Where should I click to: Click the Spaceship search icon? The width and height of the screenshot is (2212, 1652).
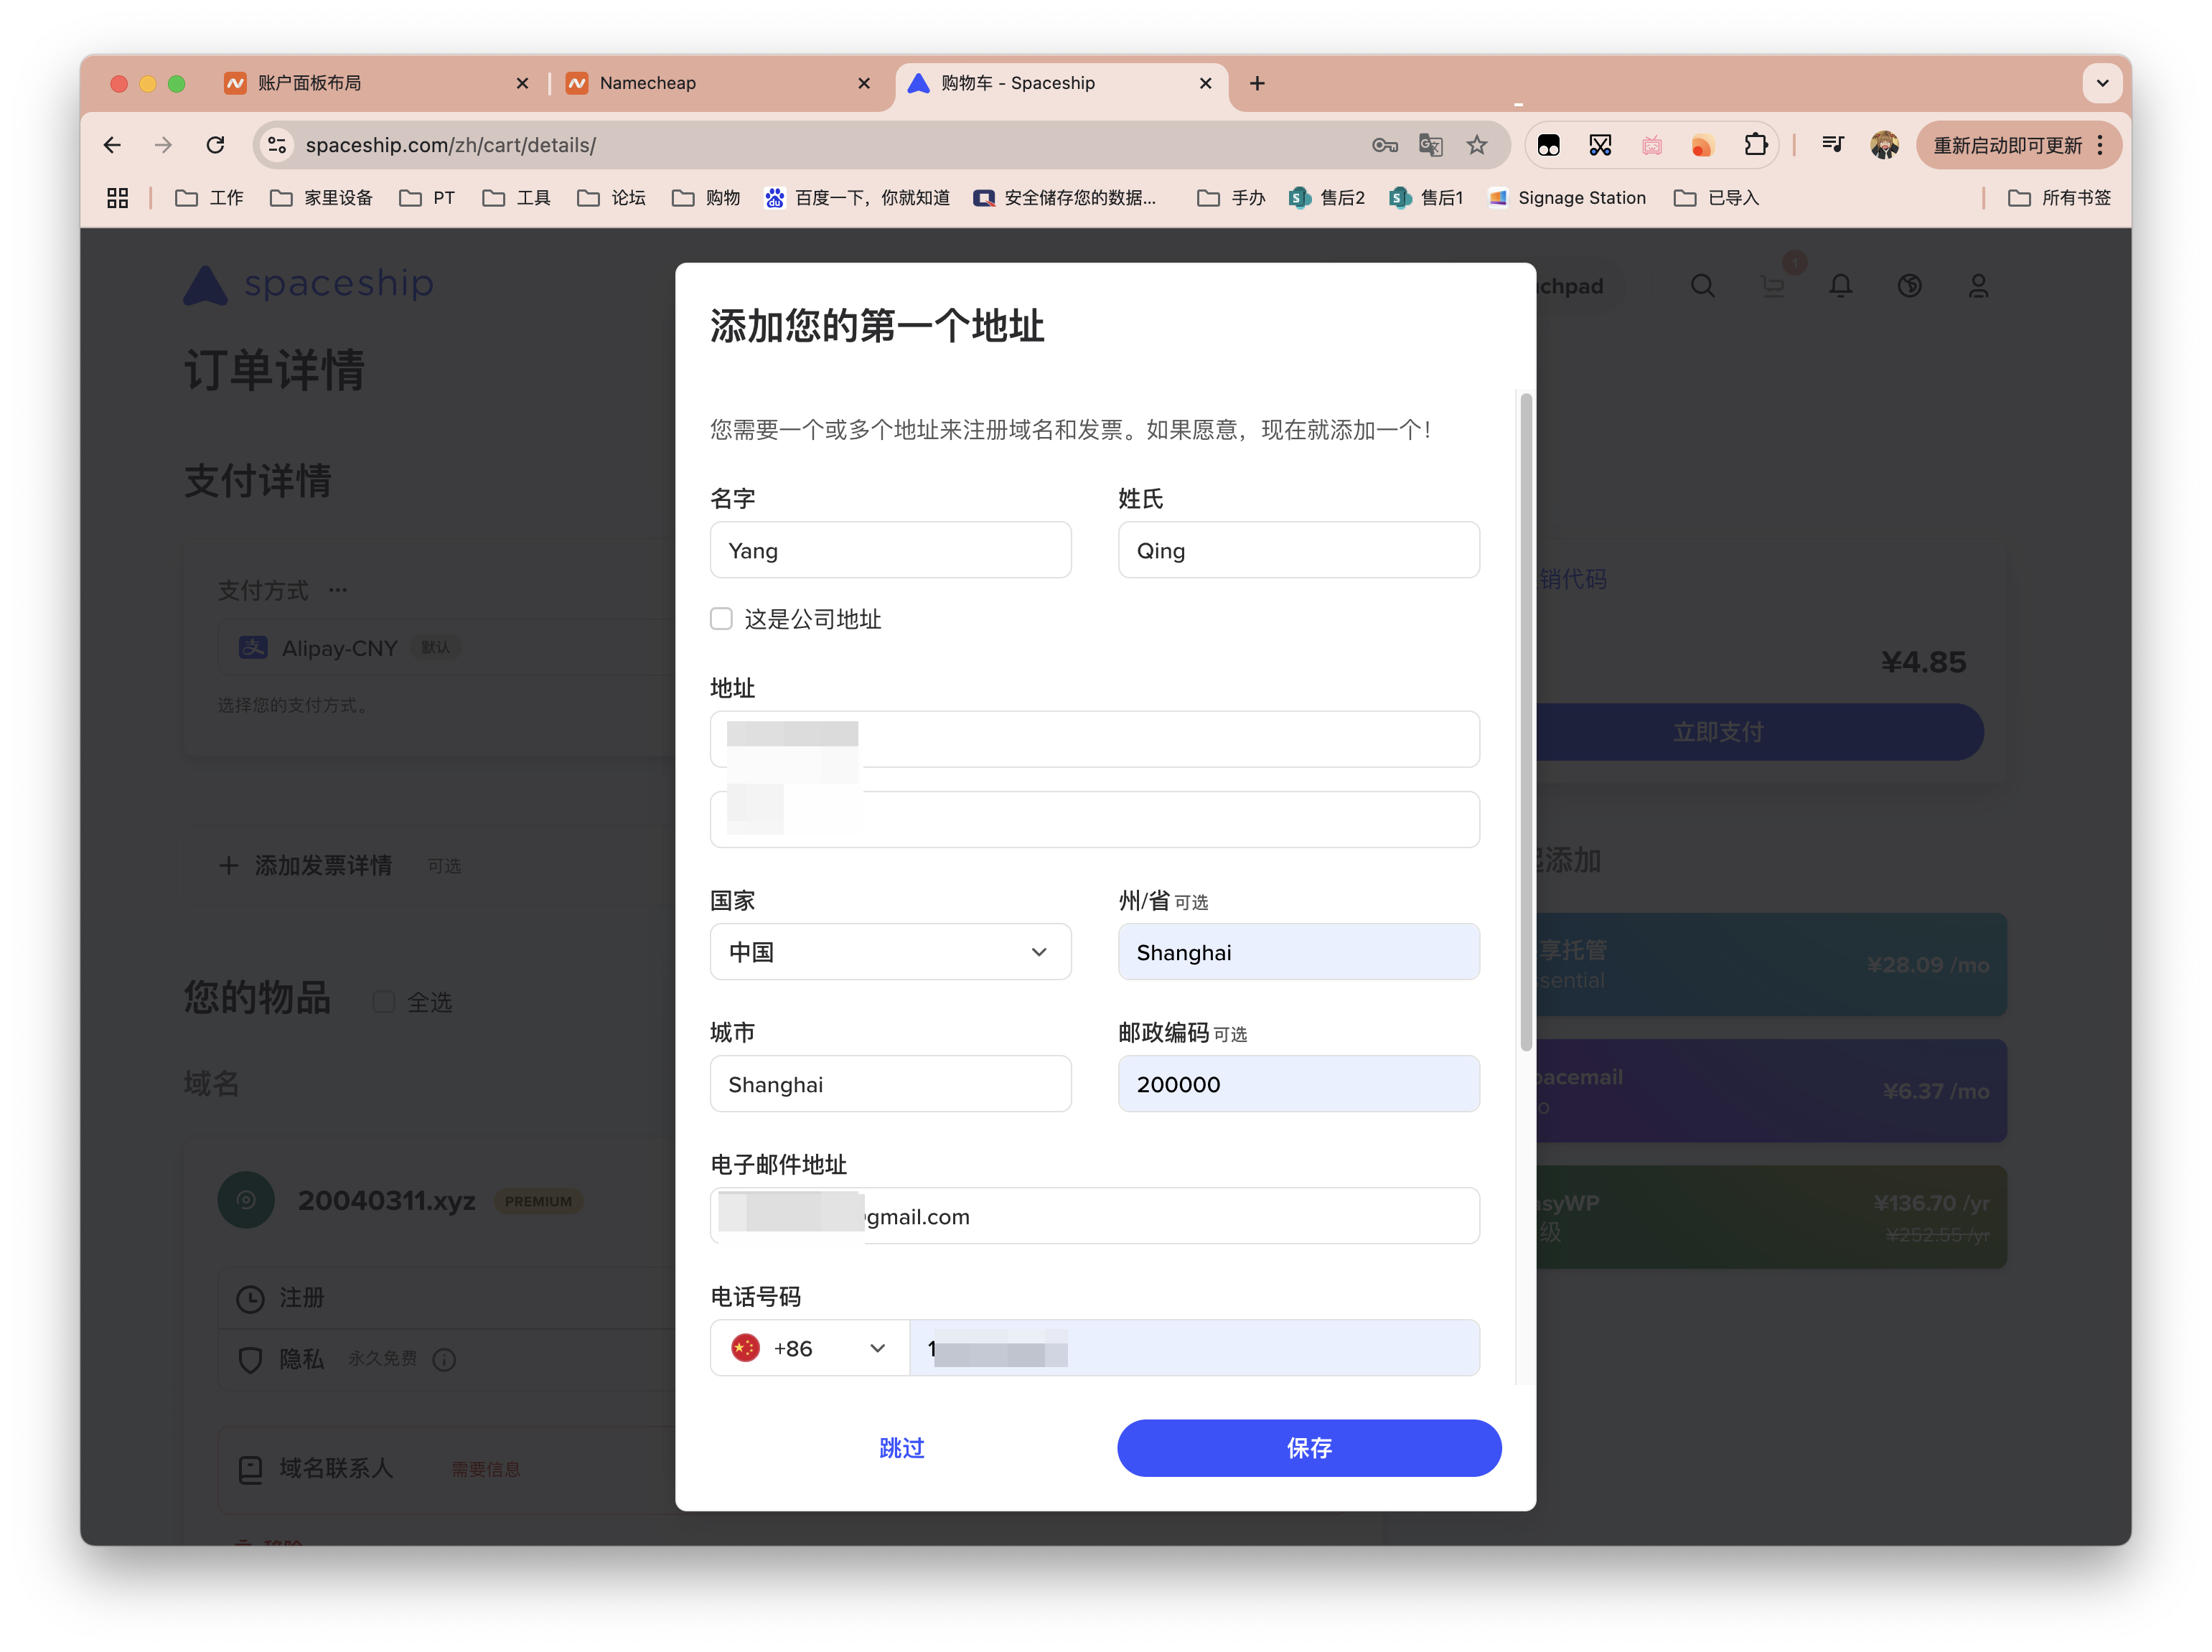(x=1702, y=286)
